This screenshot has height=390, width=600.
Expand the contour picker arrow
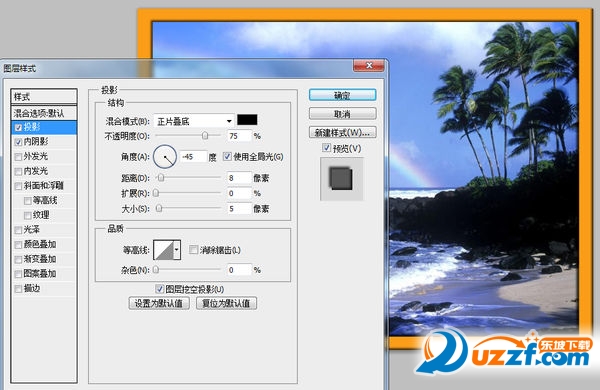(x=177, y=250)
